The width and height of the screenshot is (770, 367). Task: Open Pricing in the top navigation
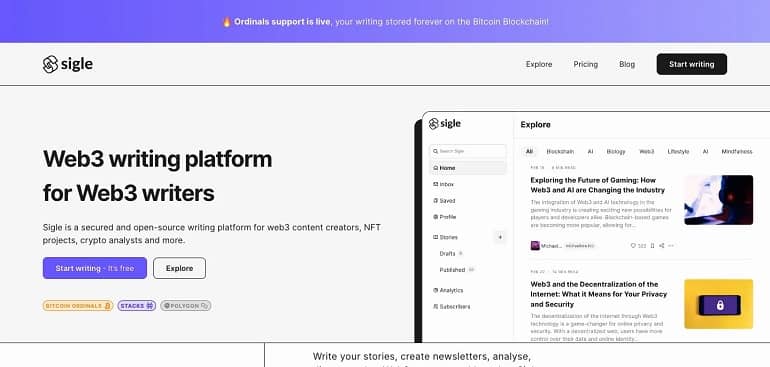pos(585,64)
